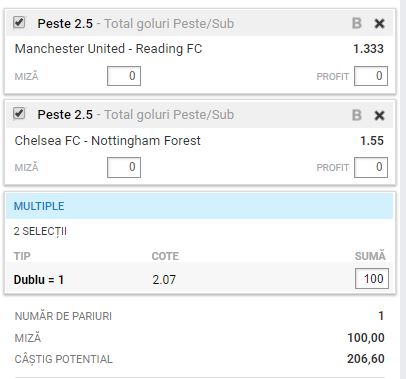Remove the Manchester United - Reading FC selection

[x=379, y=24]
